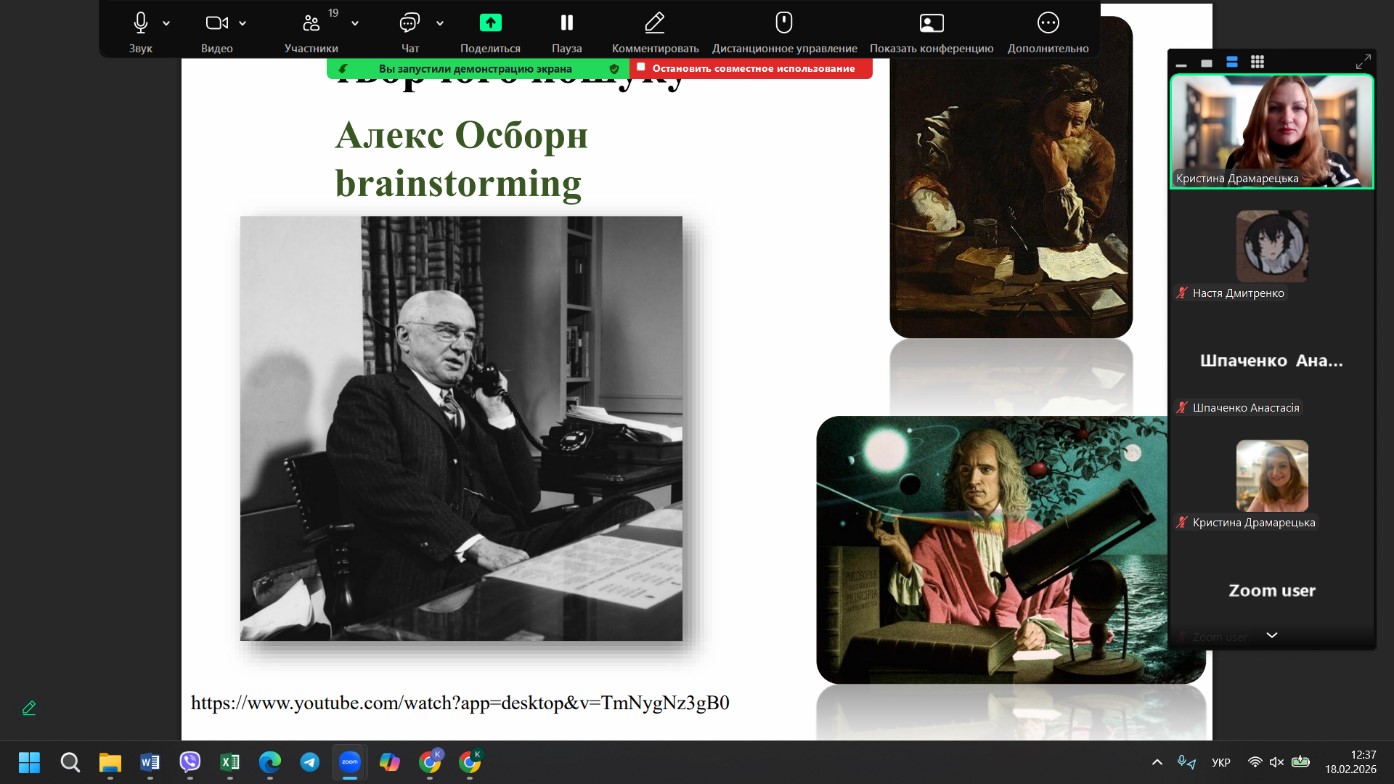Click the microphone in-use tray indicator
This screenshot has height=784, width=1394.
pos(1188,762)
